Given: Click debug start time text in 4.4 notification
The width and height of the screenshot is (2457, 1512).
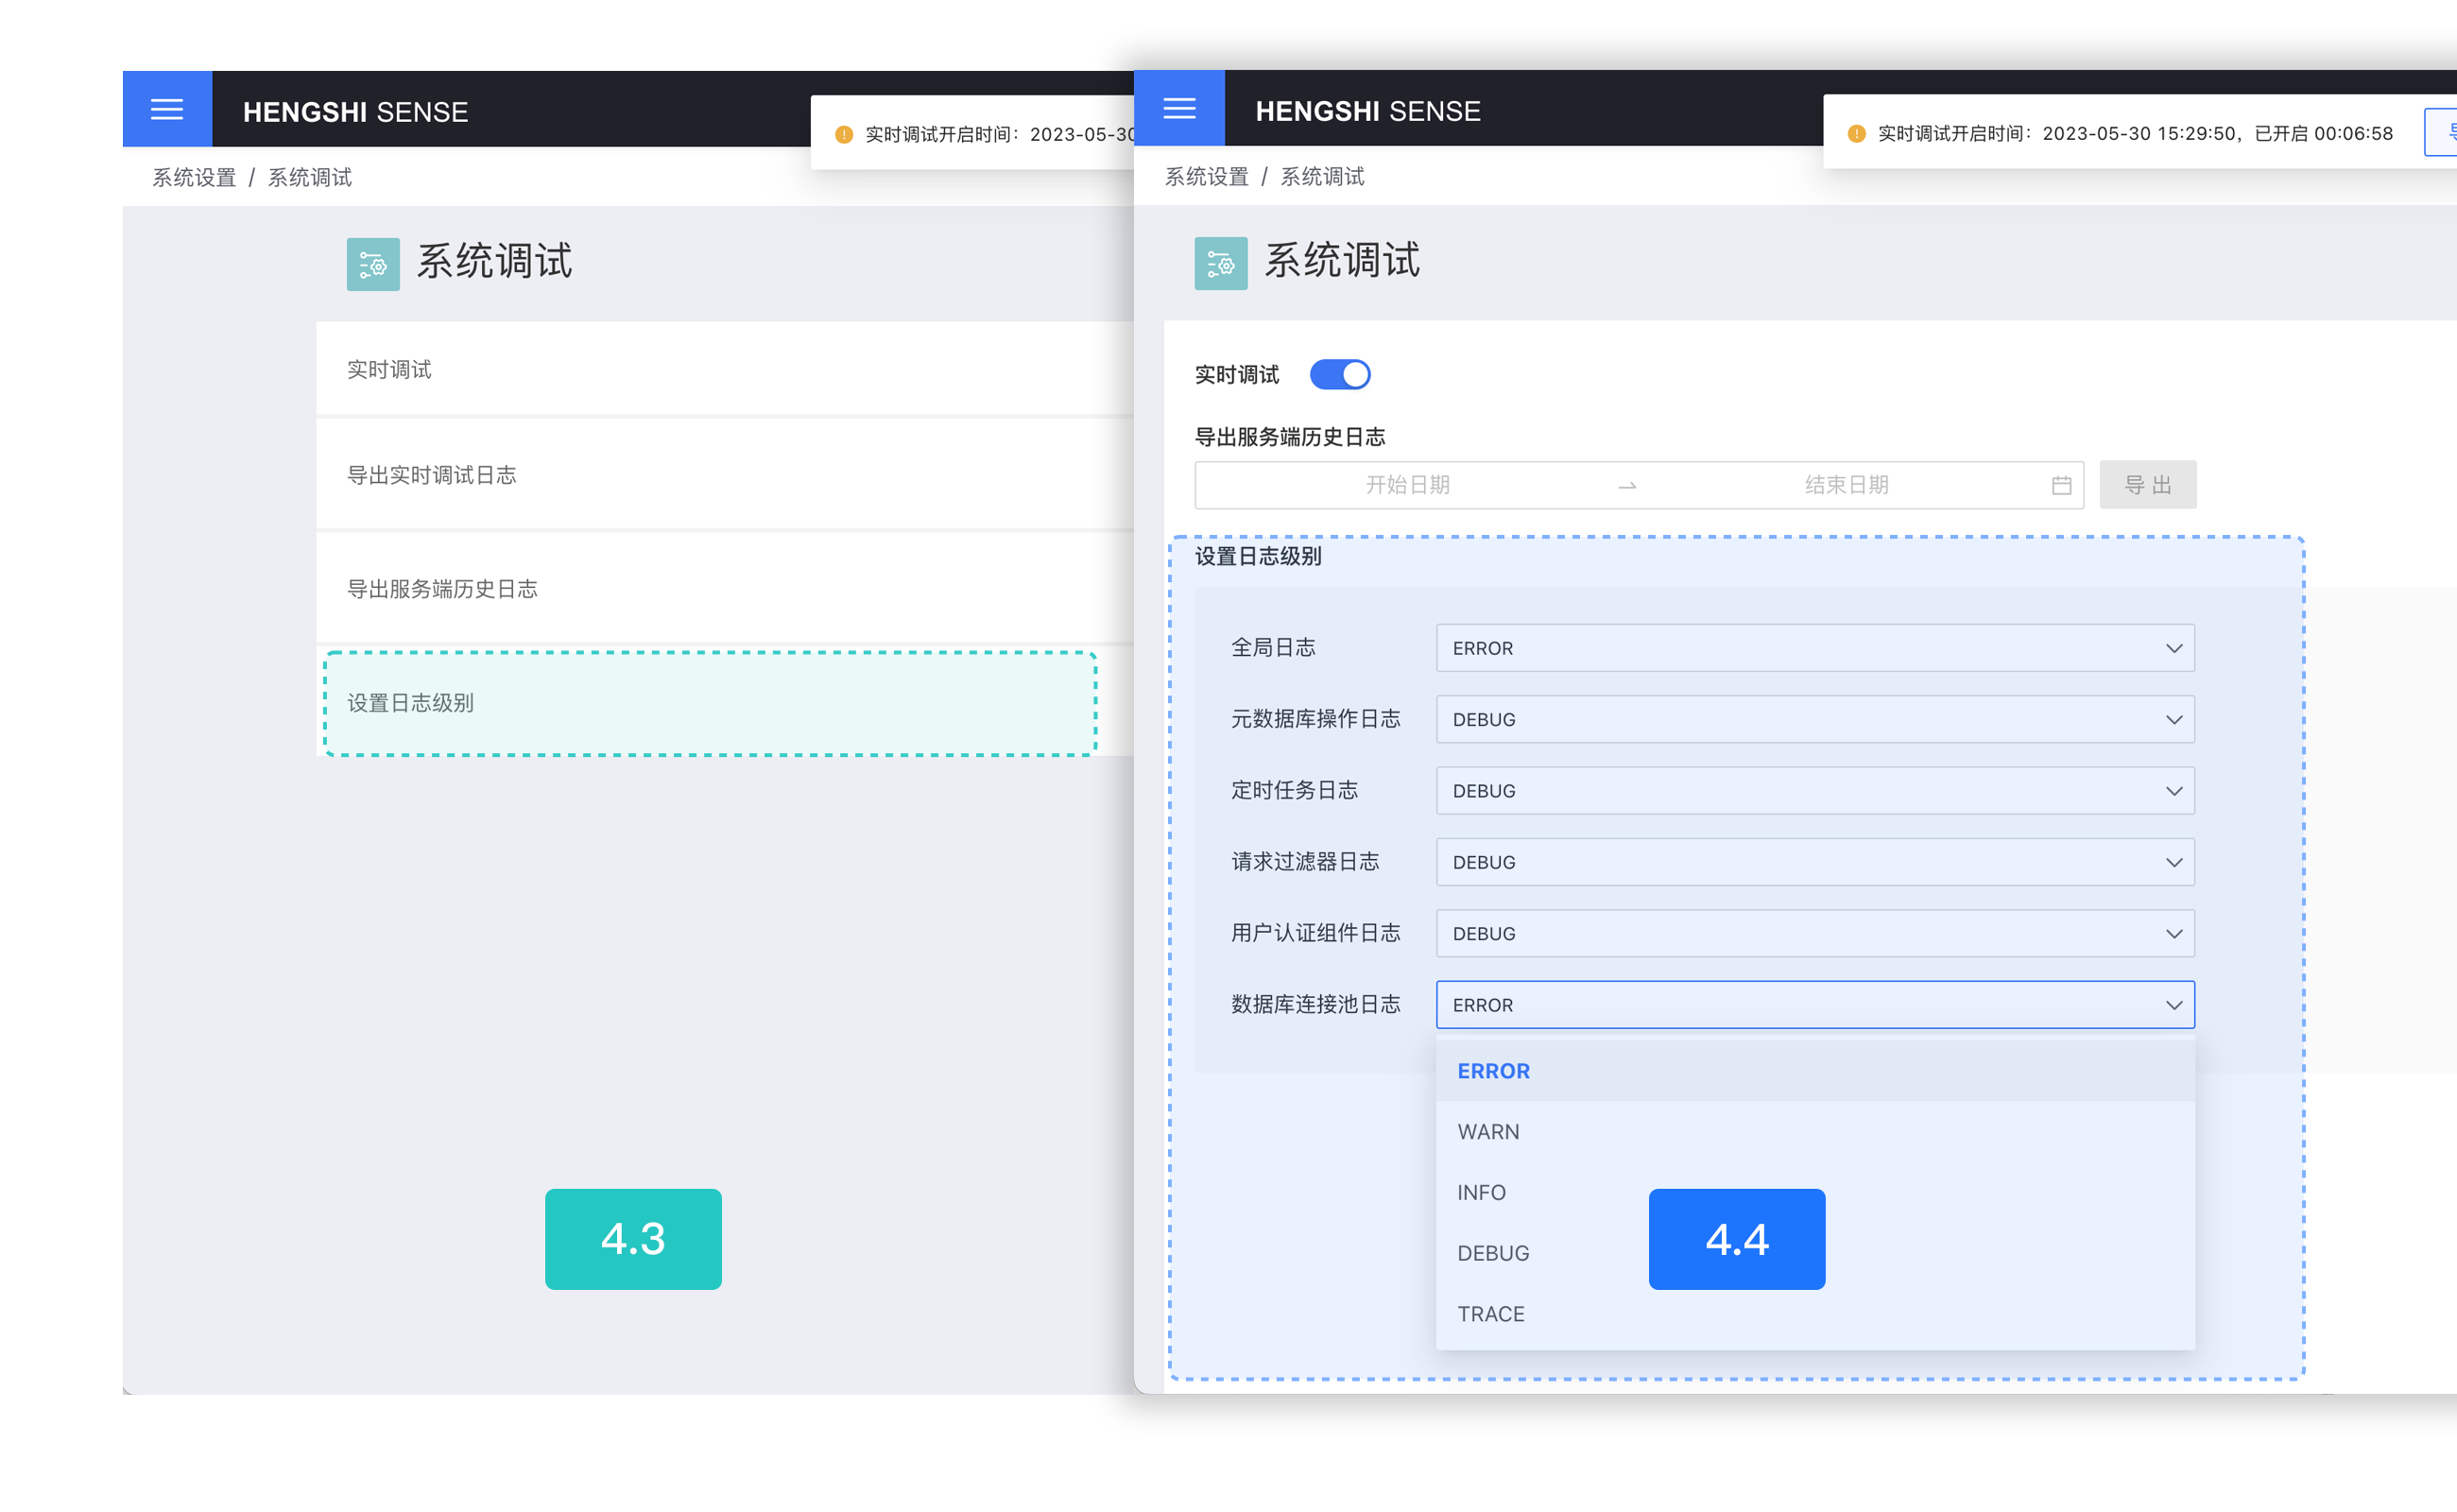Looking at the screenshot, I should [x=2135, y=134].
